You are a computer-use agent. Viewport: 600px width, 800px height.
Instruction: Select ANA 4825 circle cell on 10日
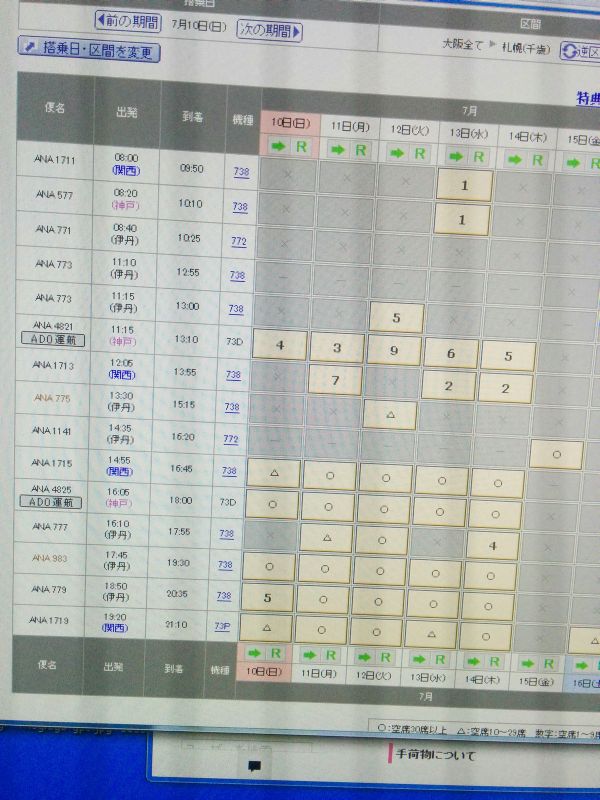[272, 504]
